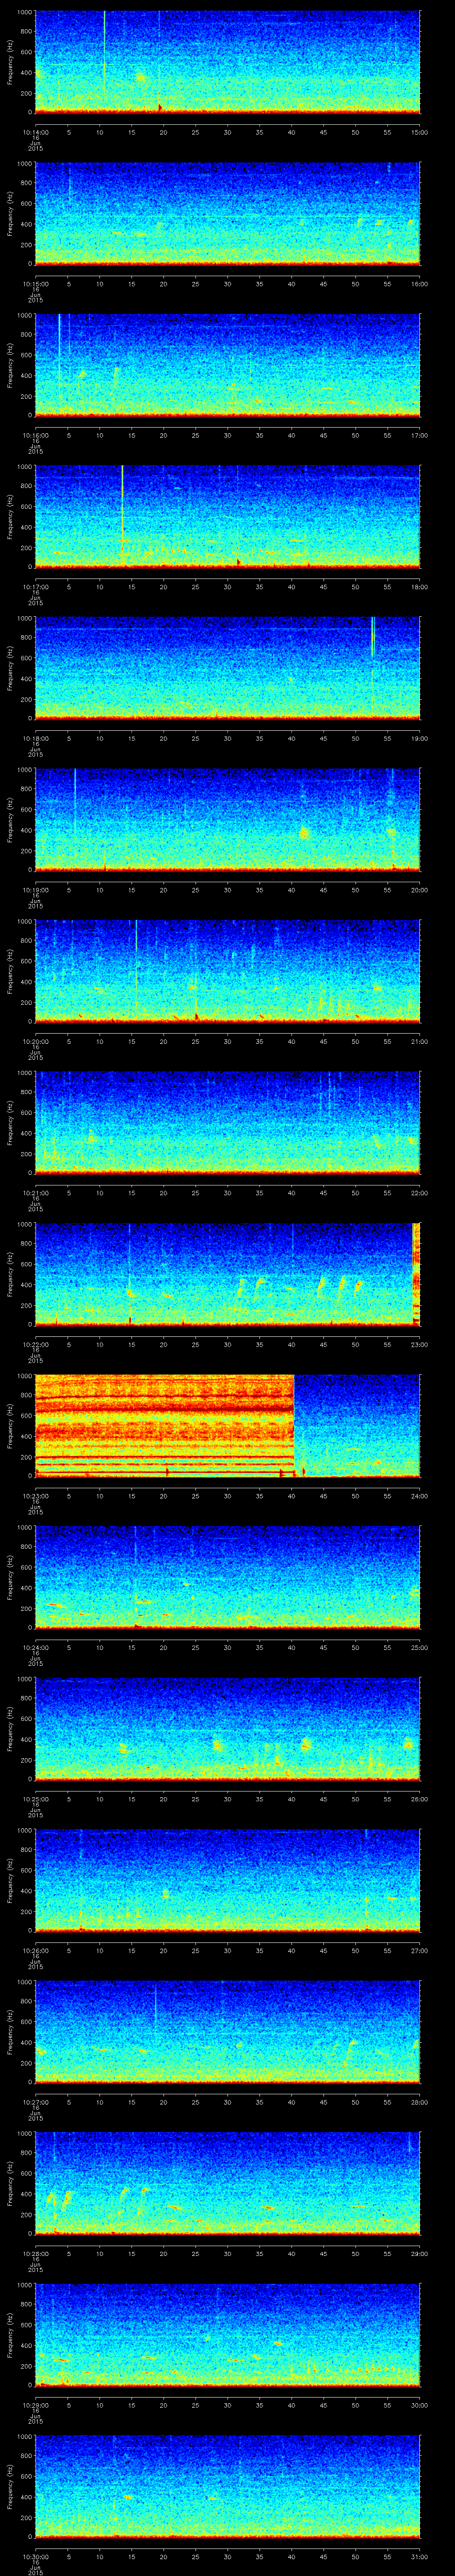
Task: Click the bright vertical line in the 10:14:00 spectrogram
Action: 104,55
